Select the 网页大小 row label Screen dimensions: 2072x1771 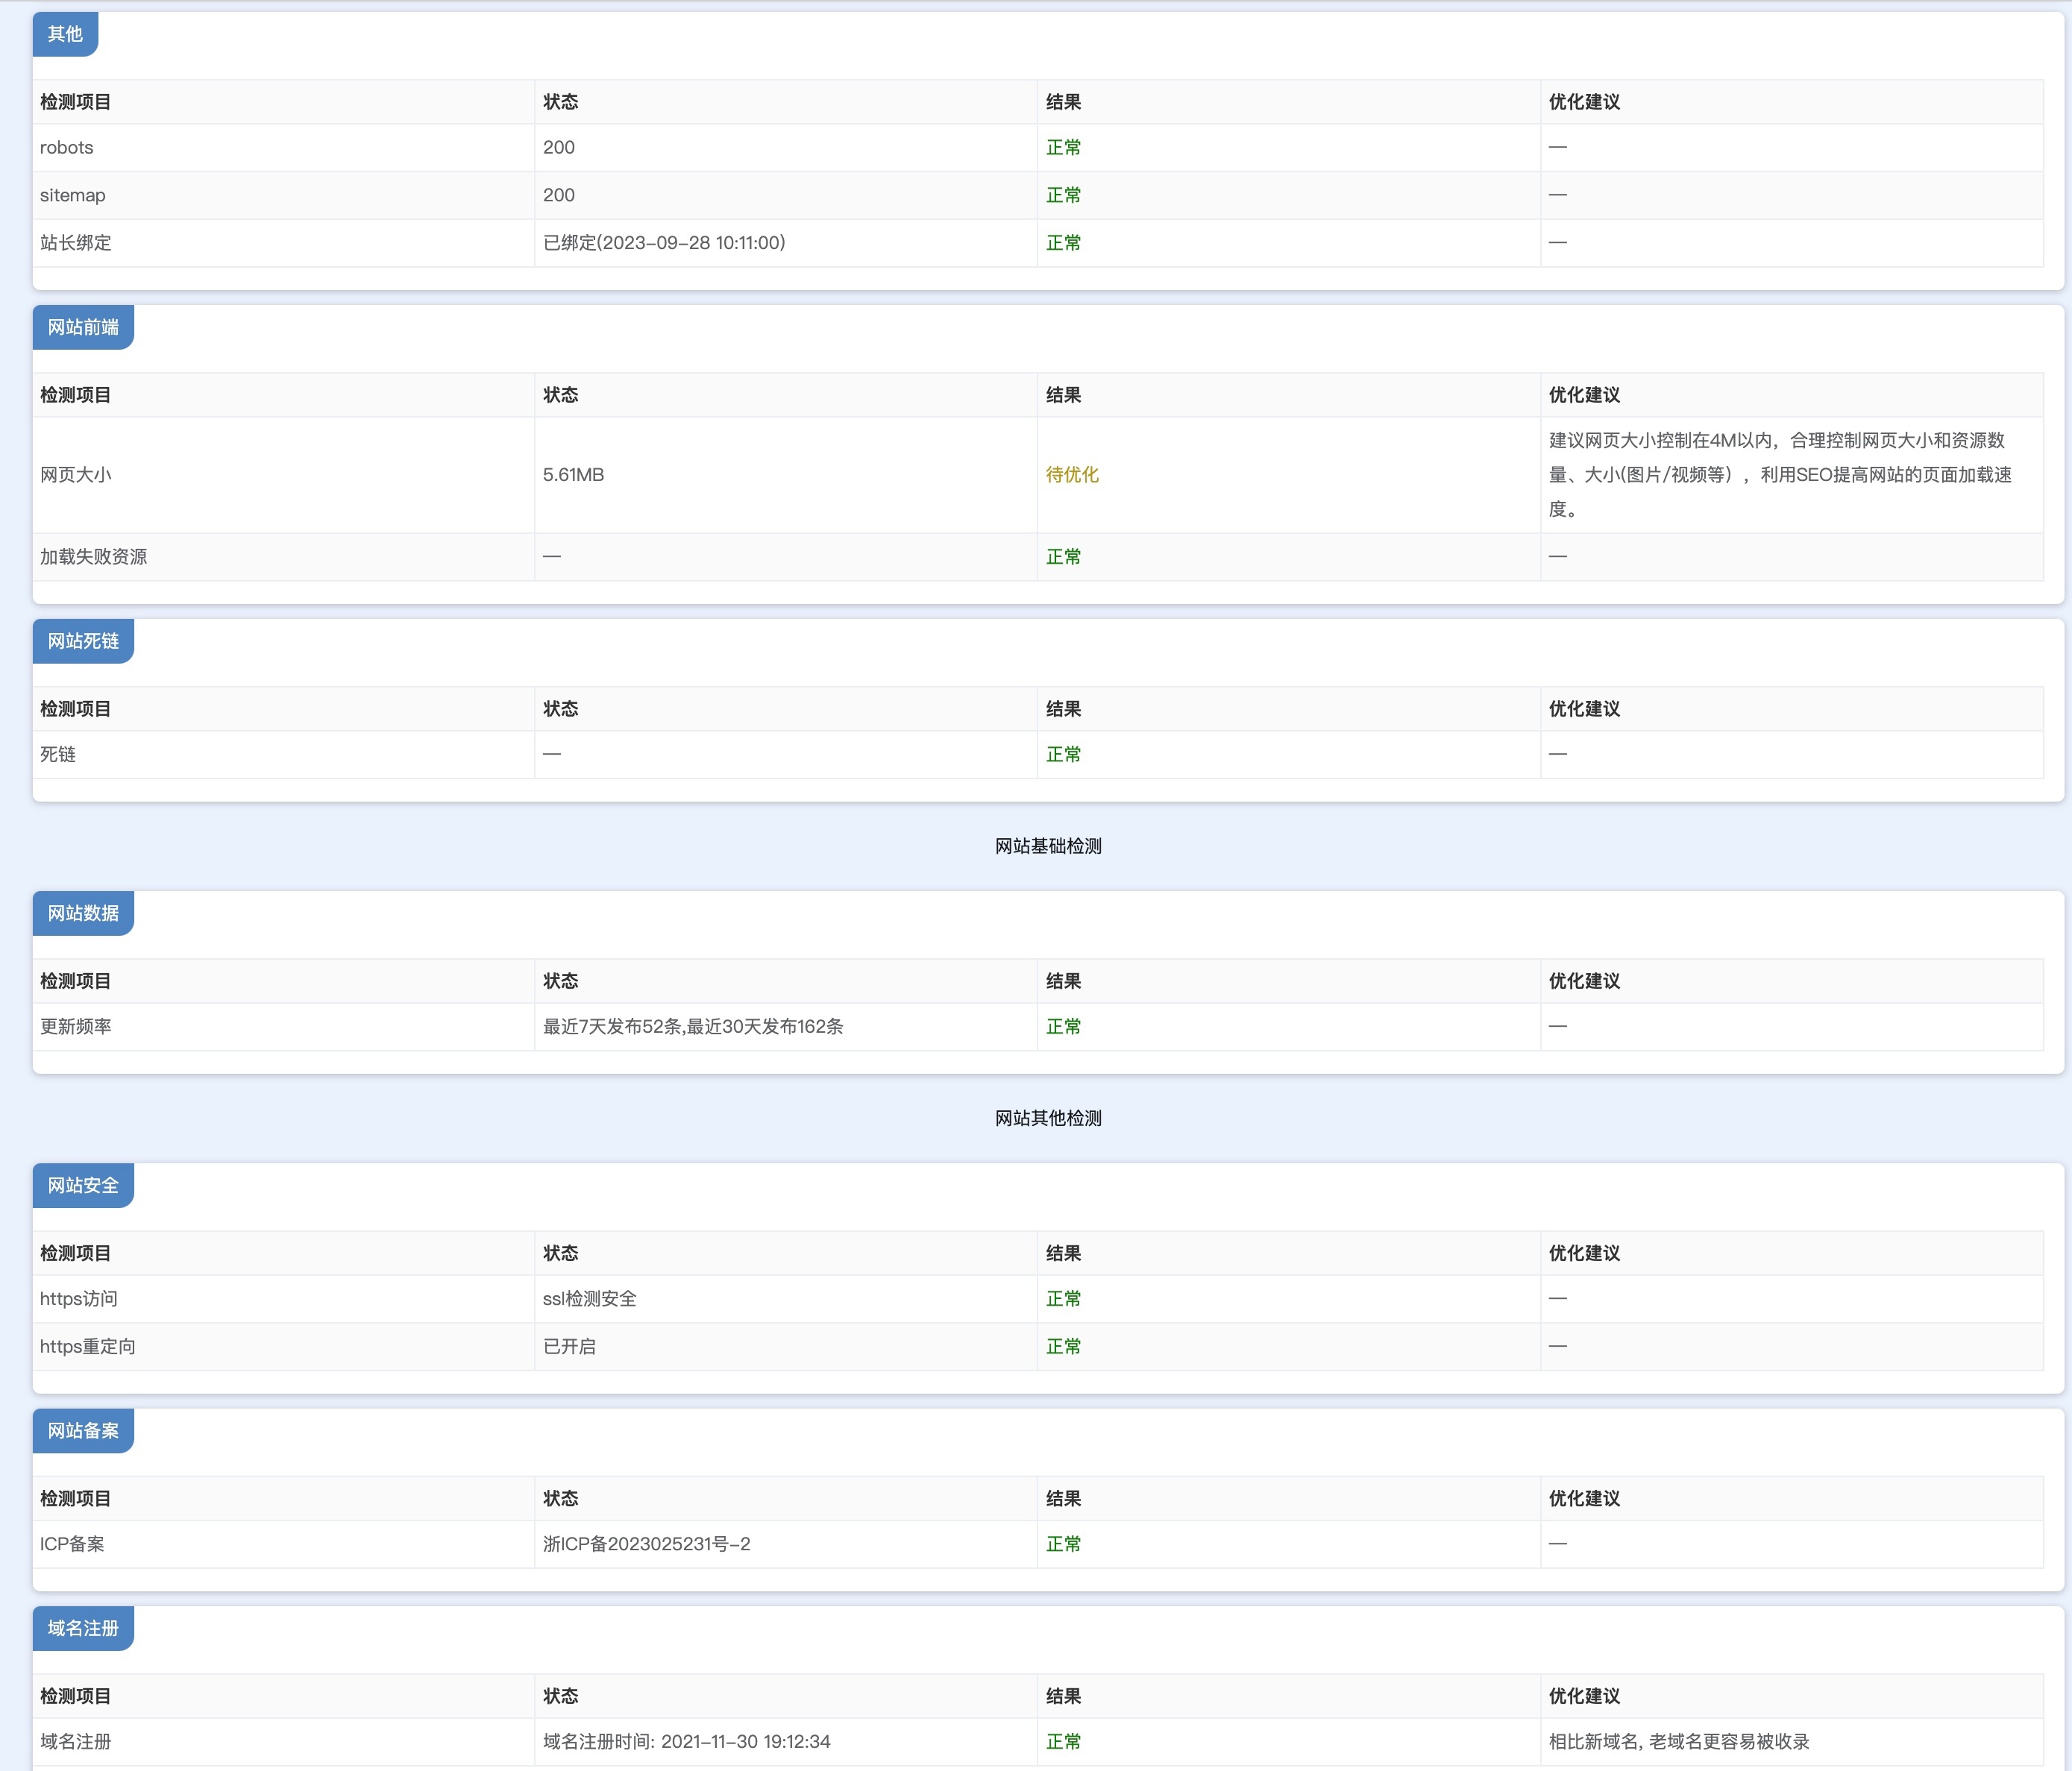click(x=76, y=475)
